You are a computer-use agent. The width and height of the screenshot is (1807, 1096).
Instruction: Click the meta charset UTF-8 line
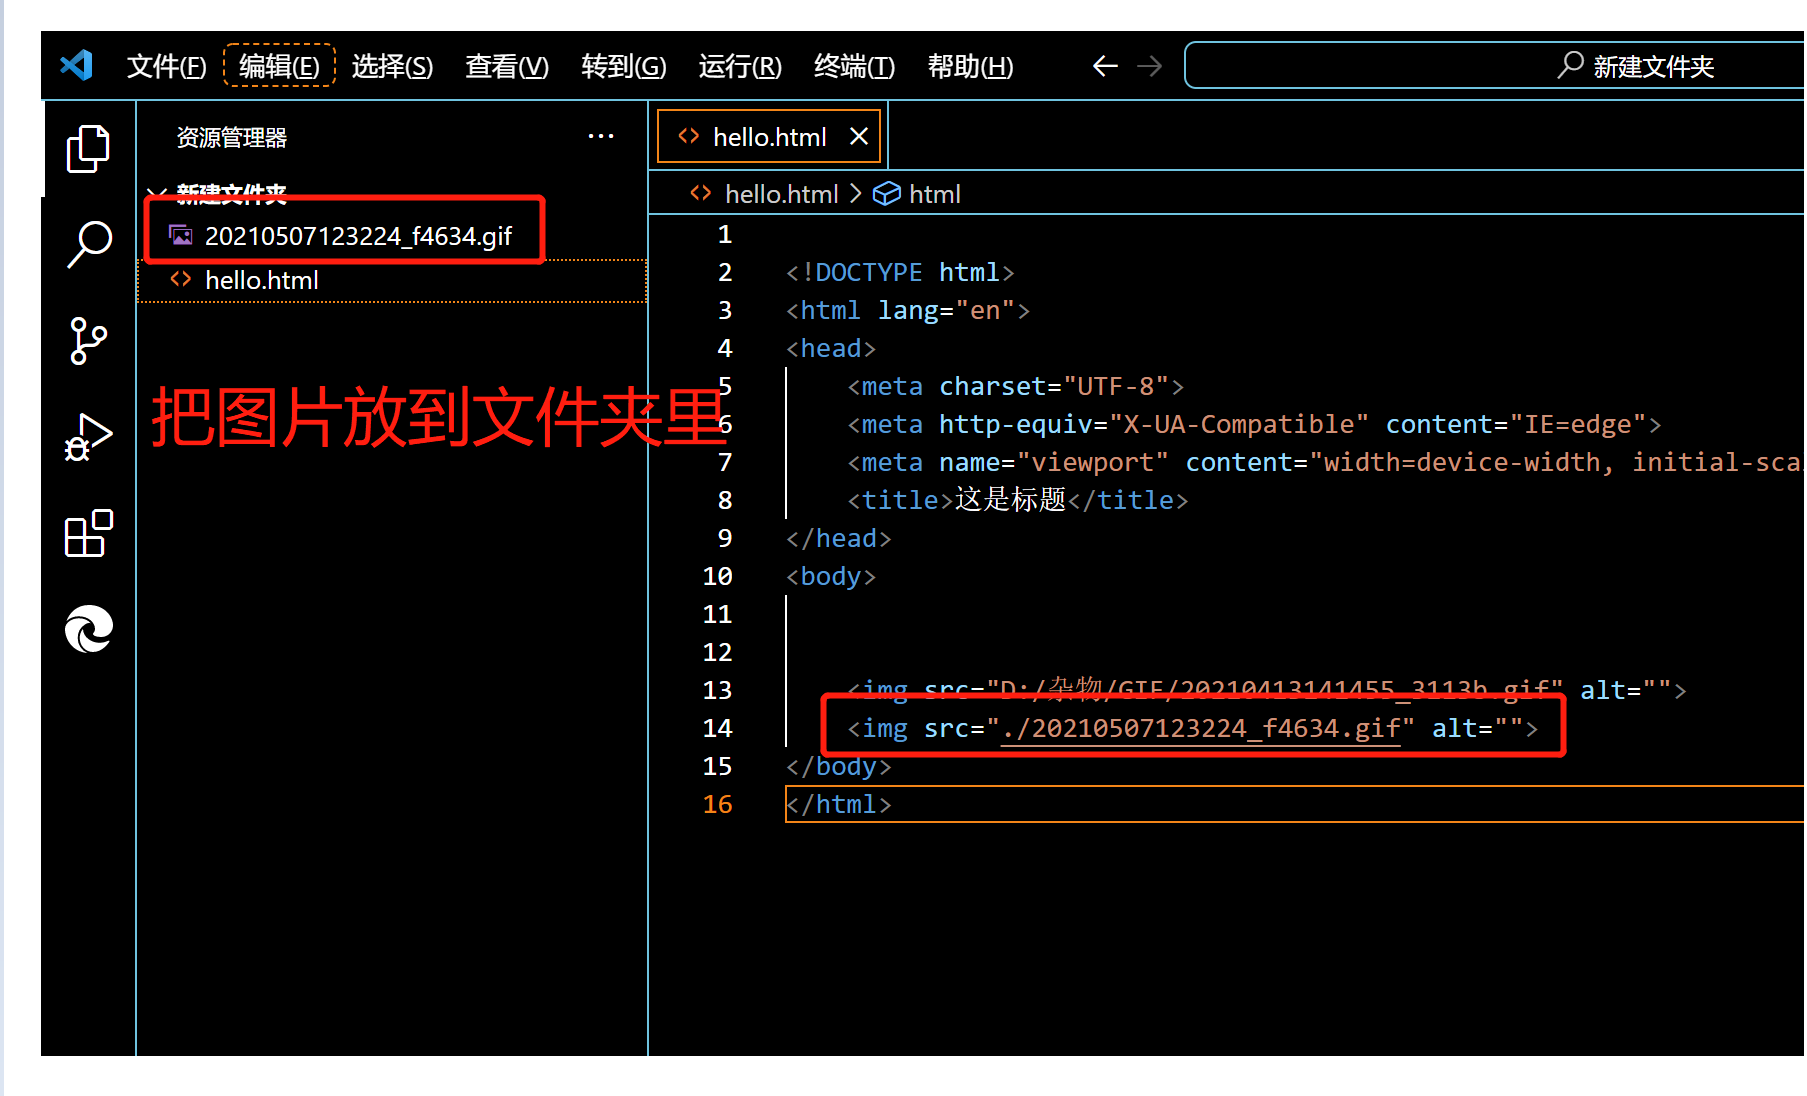coord(1016,386)
